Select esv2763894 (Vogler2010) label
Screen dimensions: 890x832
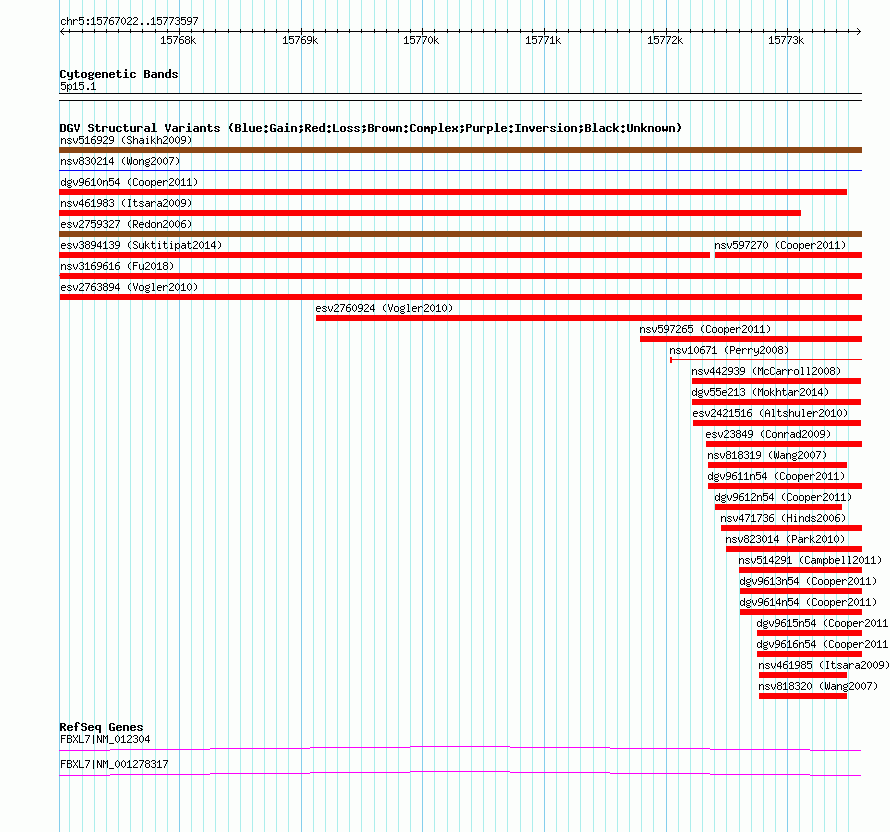tap(129, 287)
